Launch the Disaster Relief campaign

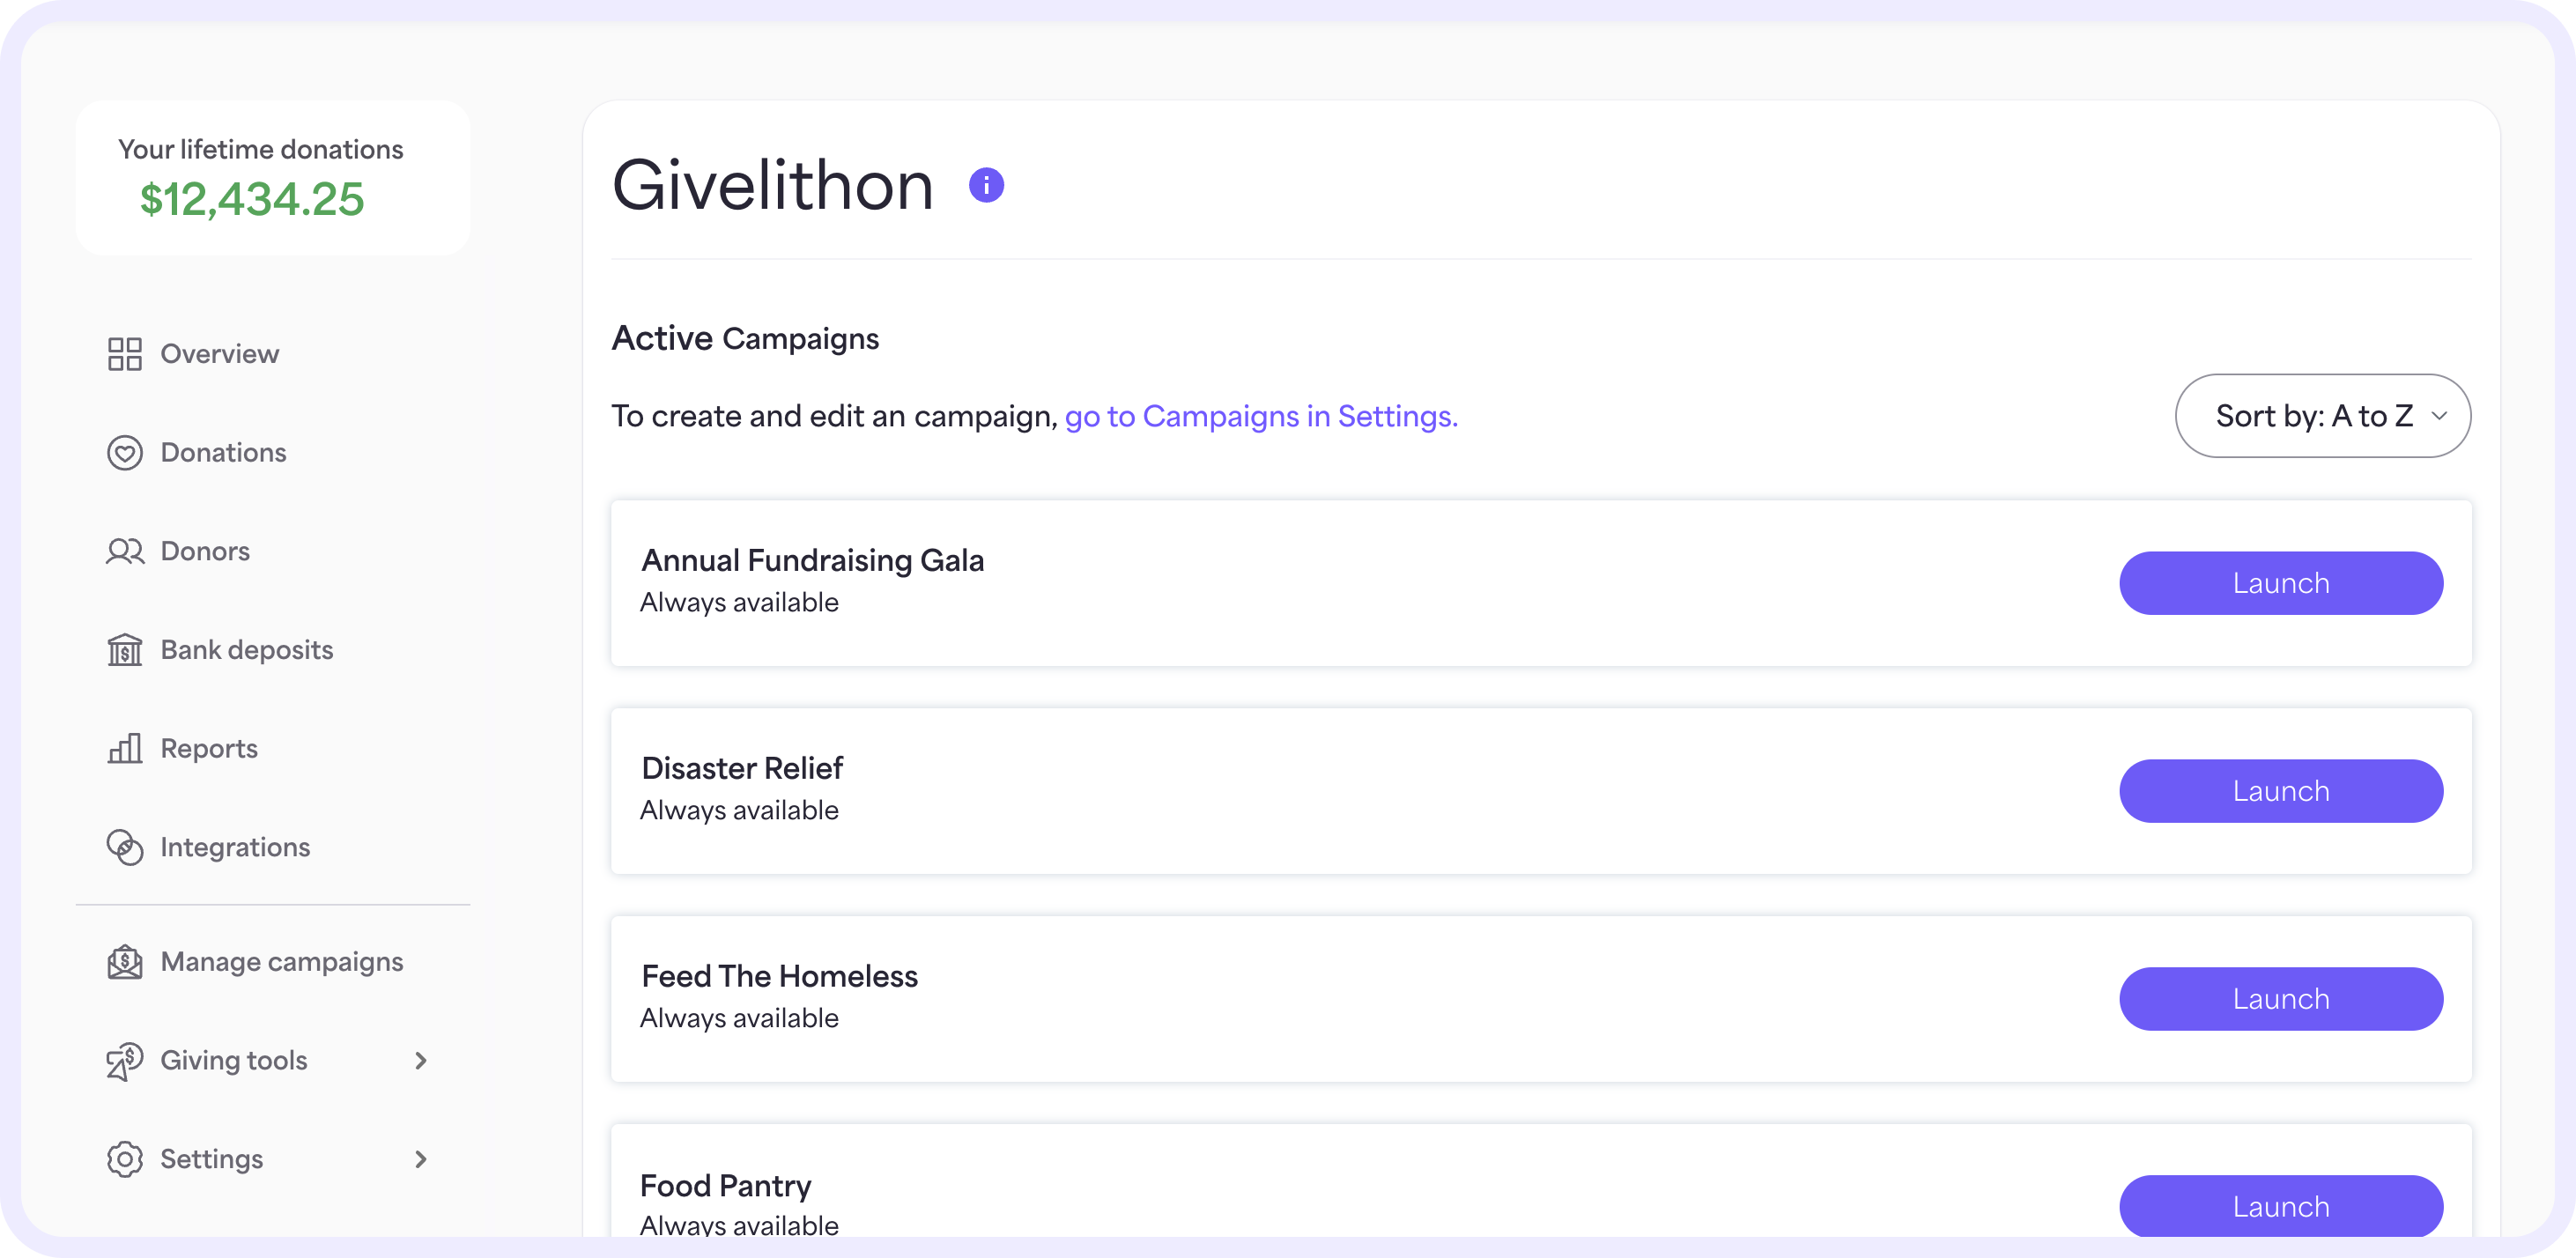(x=2280, y=790)
